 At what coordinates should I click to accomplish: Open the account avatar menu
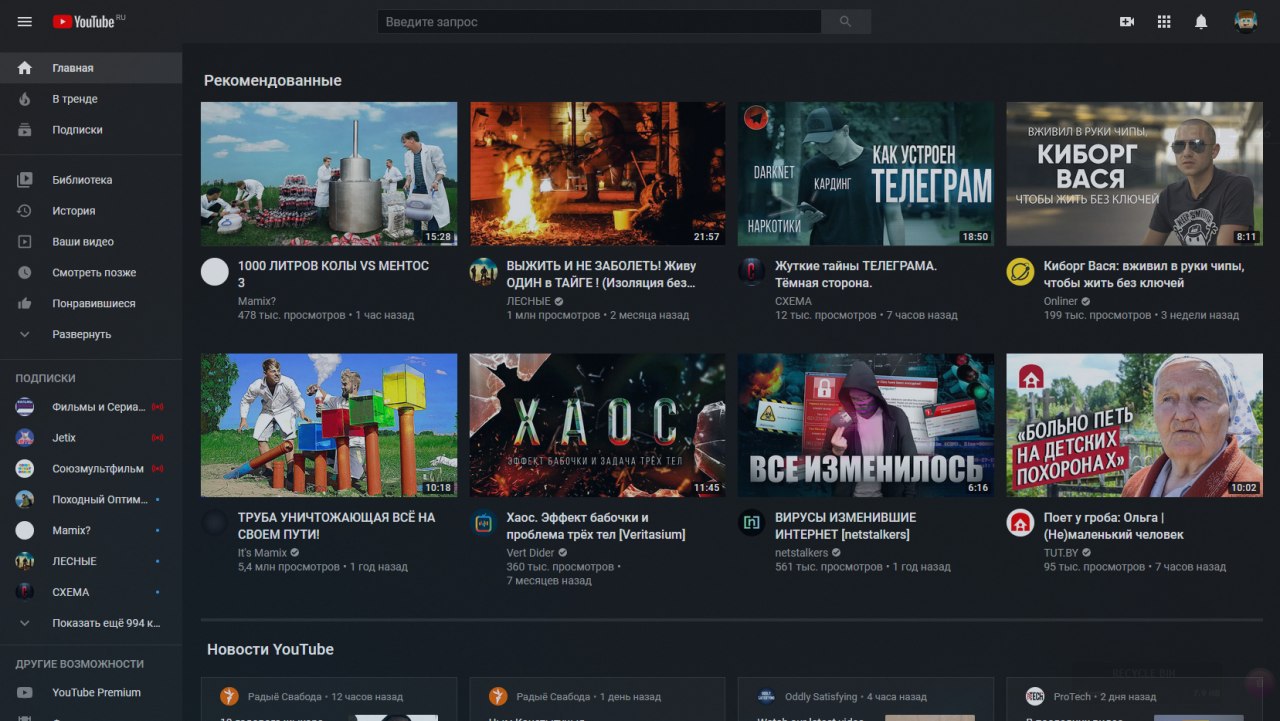(x=1245, y=22)
